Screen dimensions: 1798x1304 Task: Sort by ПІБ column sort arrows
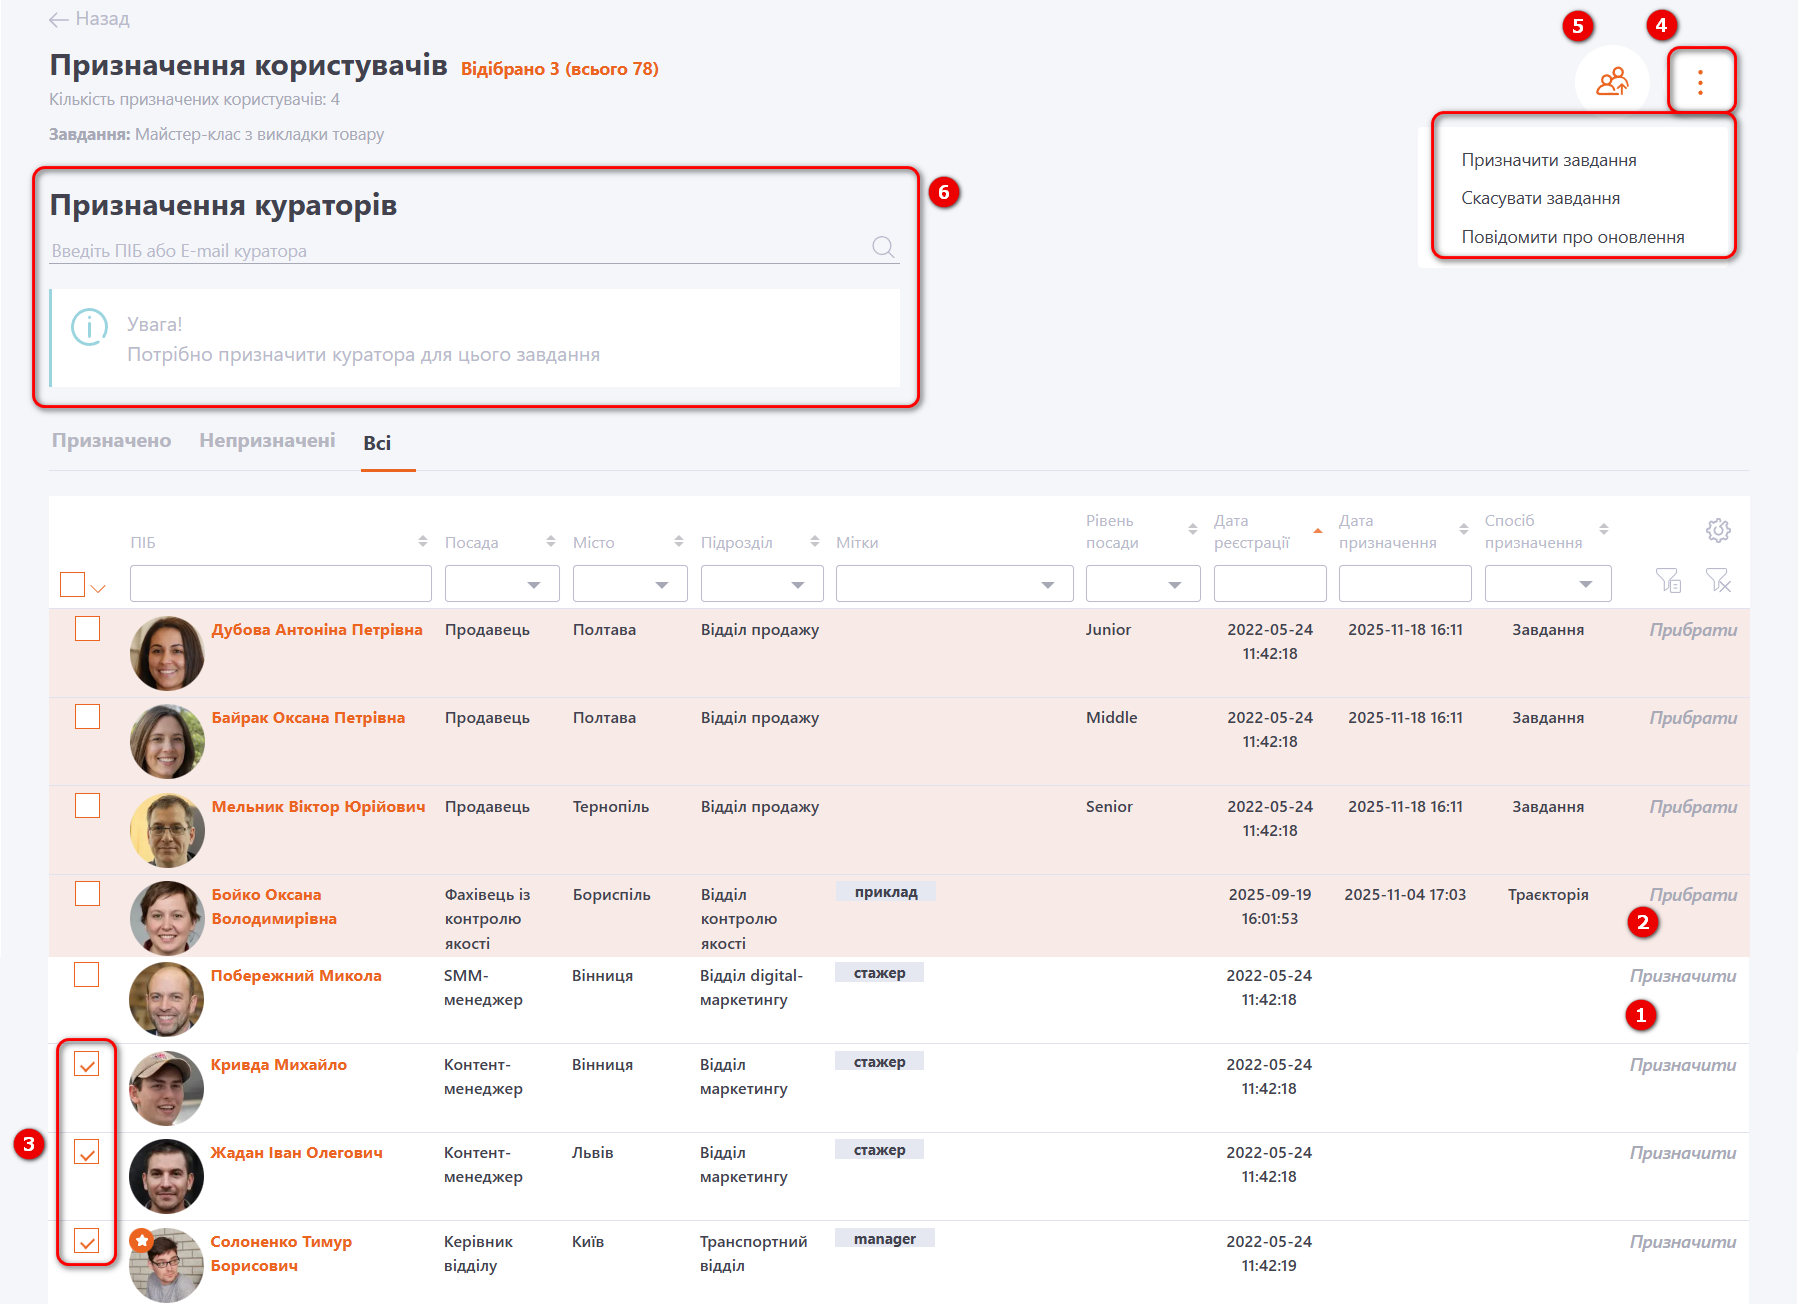(x=422, y=541)
